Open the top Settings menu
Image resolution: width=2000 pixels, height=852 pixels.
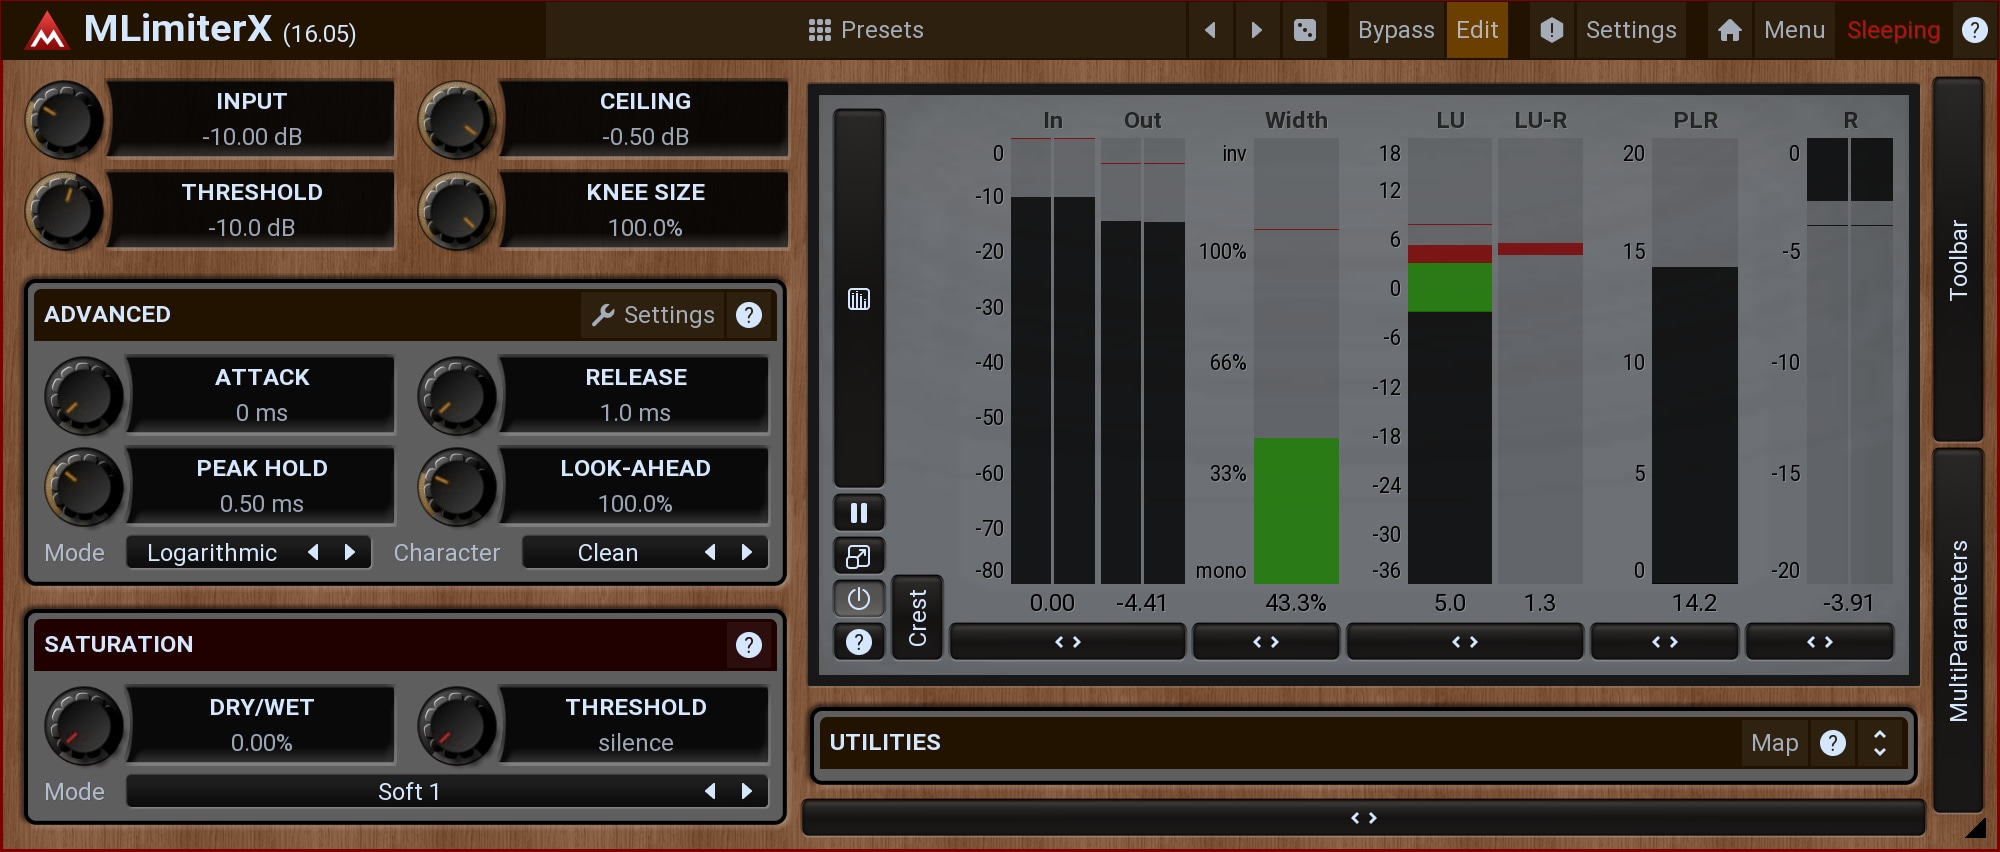click(x=1631, y=30)
